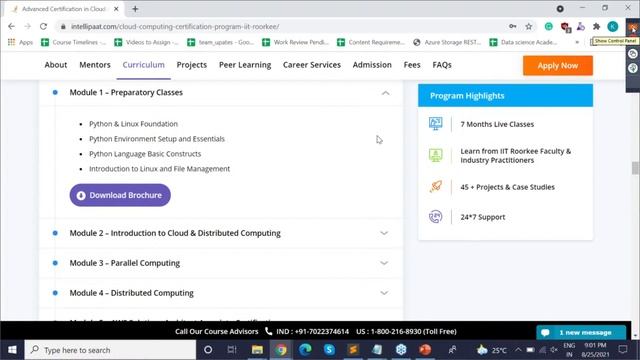This screenshot has width=640, height=360.
Task: Expand Module 3 Parallel Computing chevron
Action: click(384, 263)
